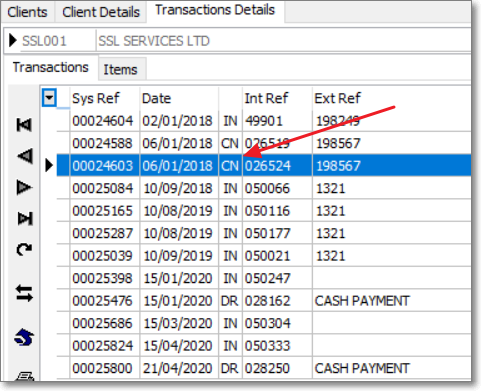Sort by the Ext Ref column header

coord(392,98)
